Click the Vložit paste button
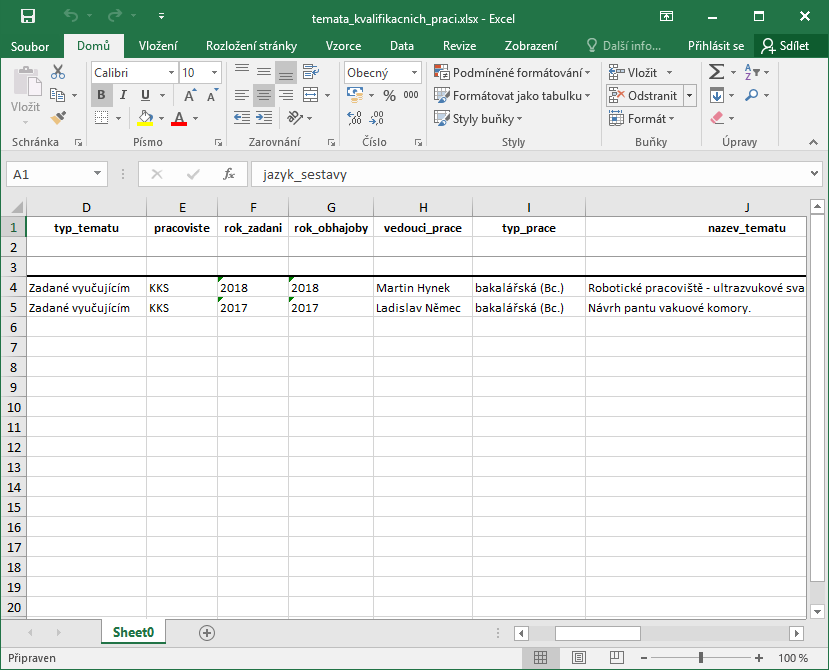829x670 pixels. 25,94
